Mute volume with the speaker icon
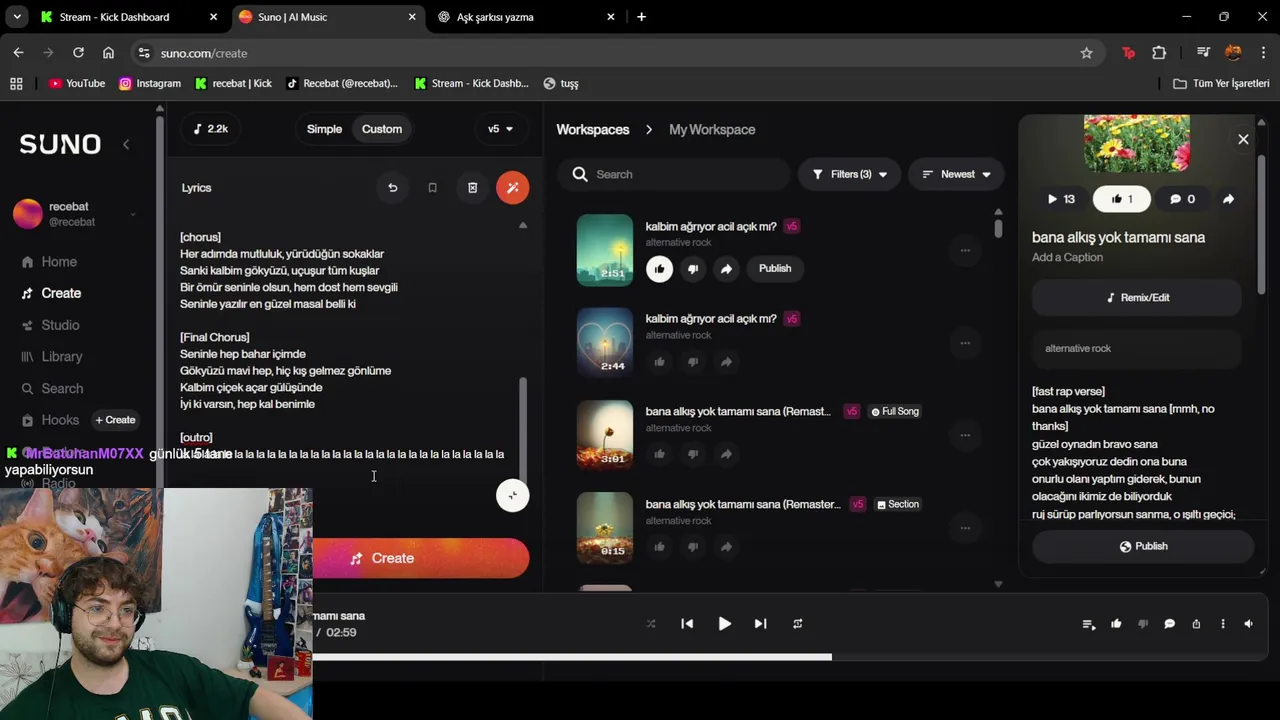The height and width of the screenshot is (720, 1280). tap(1248, 624)
